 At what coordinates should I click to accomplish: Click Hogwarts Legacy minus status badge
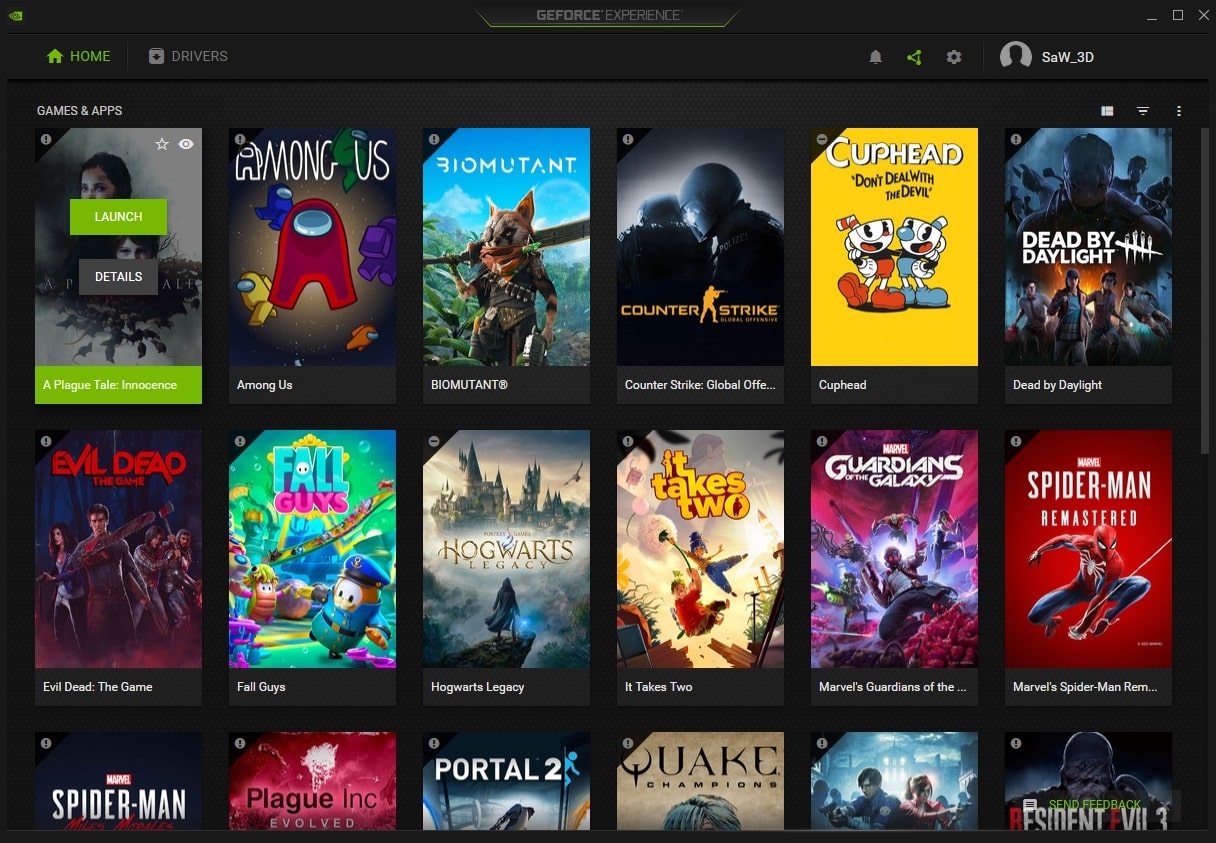433,441
